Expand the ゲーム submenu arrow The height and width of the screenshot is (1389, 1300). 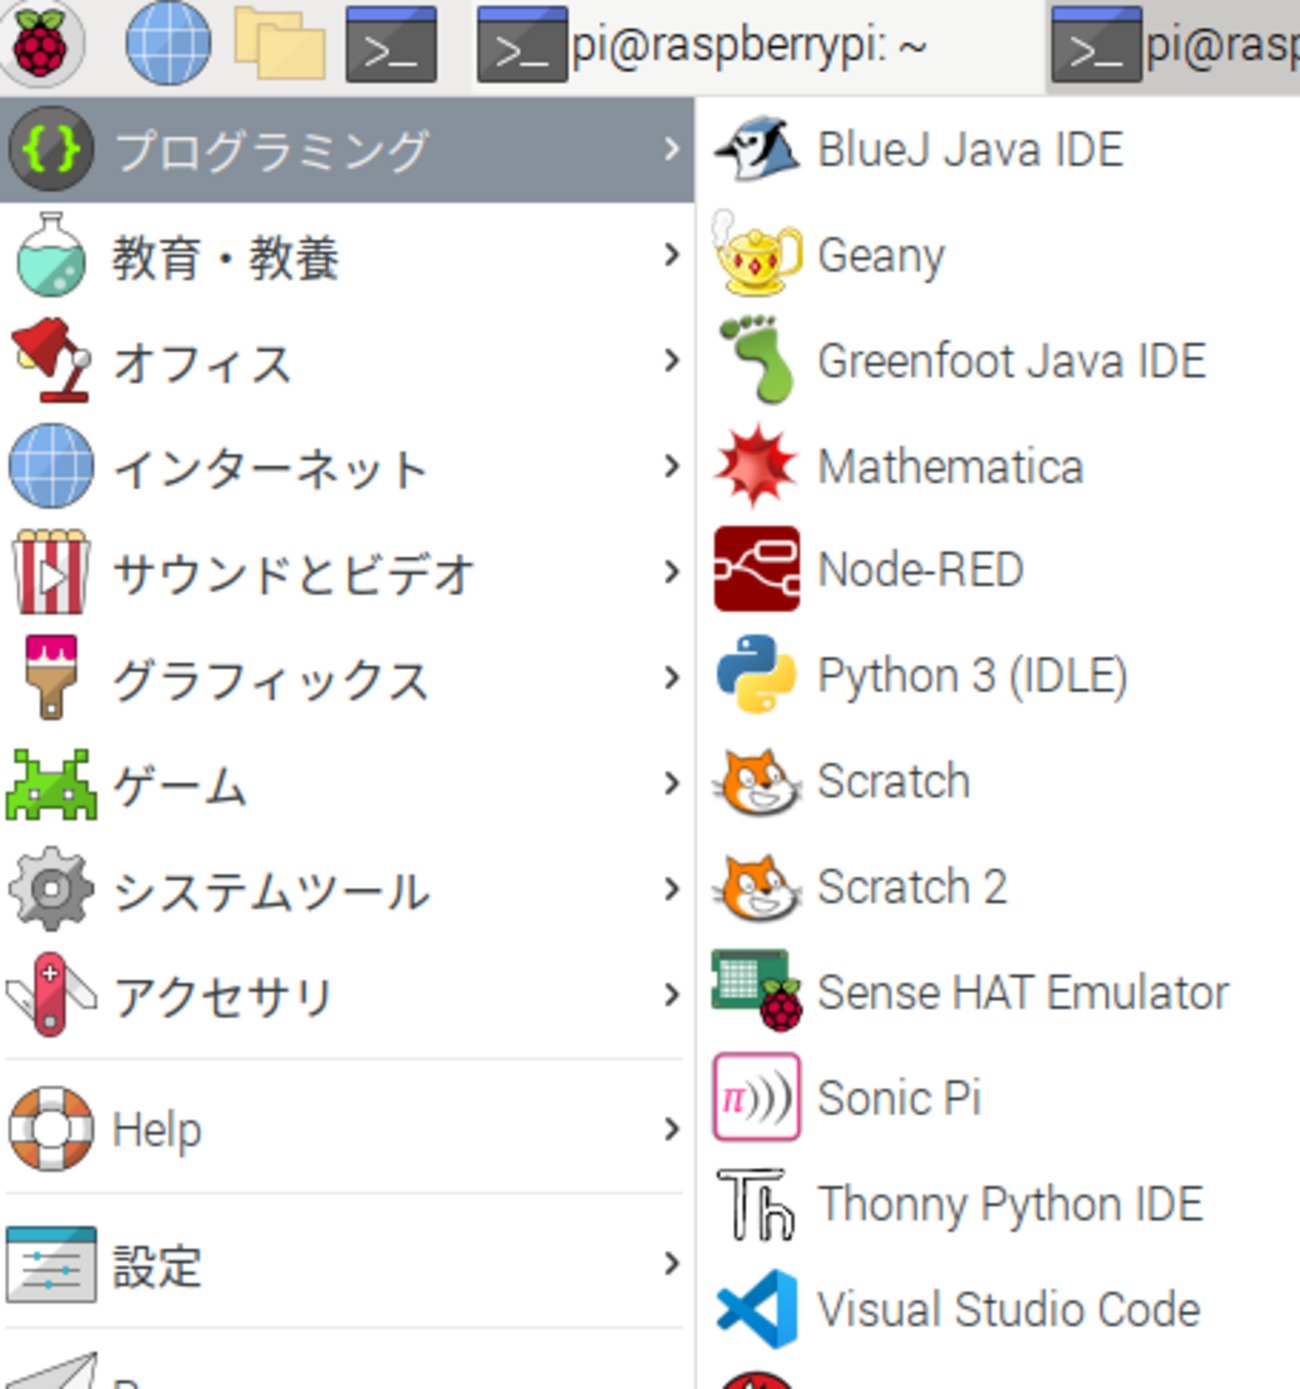pyautogui.click(x=671, y=784)
